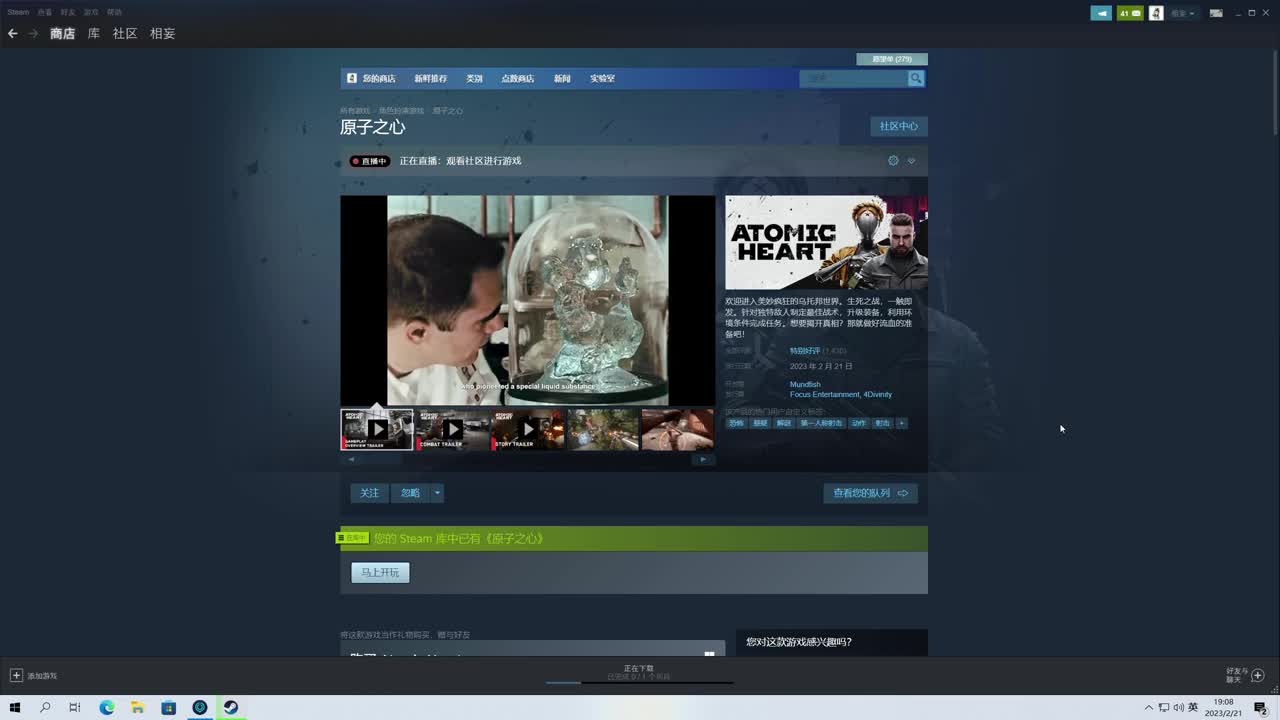Click the thumbnail strip scrollbar track
Screen dimensions: 1280x720
click(x=528, y=460)
